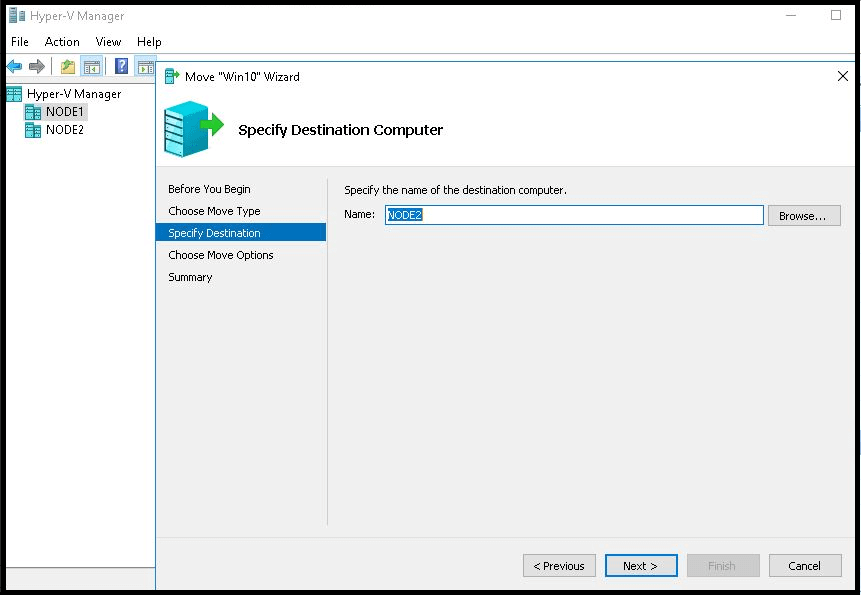Open Help via the question mark icon

(121, 66)
